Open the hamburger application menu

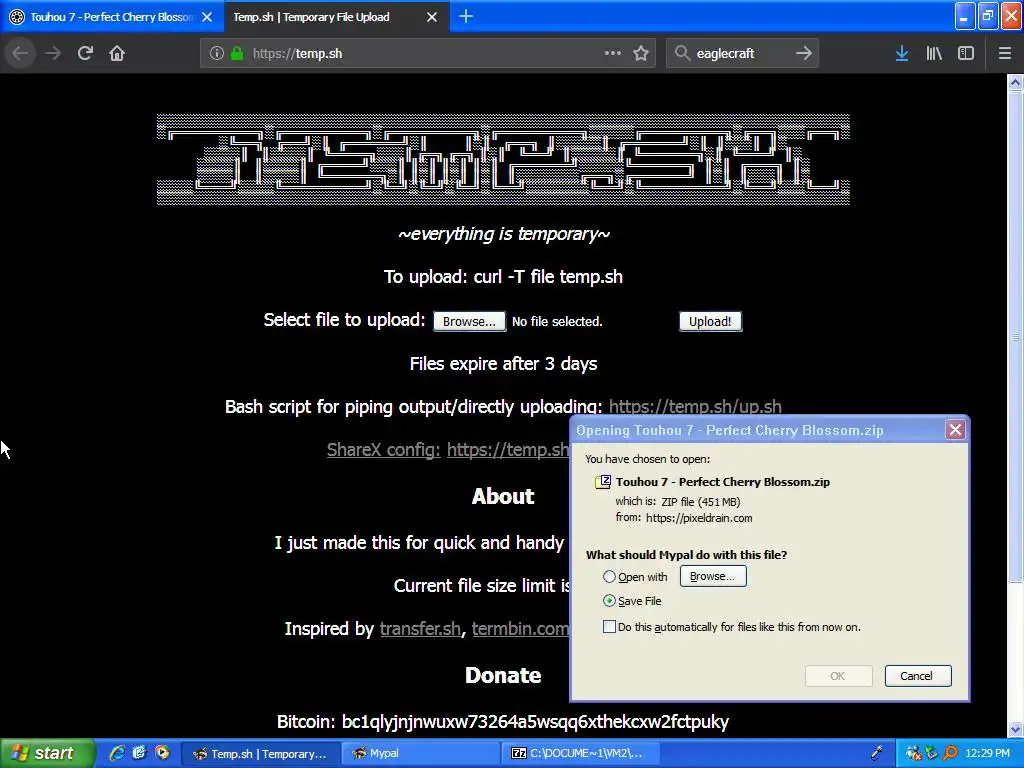click(x=1005, y=54)
